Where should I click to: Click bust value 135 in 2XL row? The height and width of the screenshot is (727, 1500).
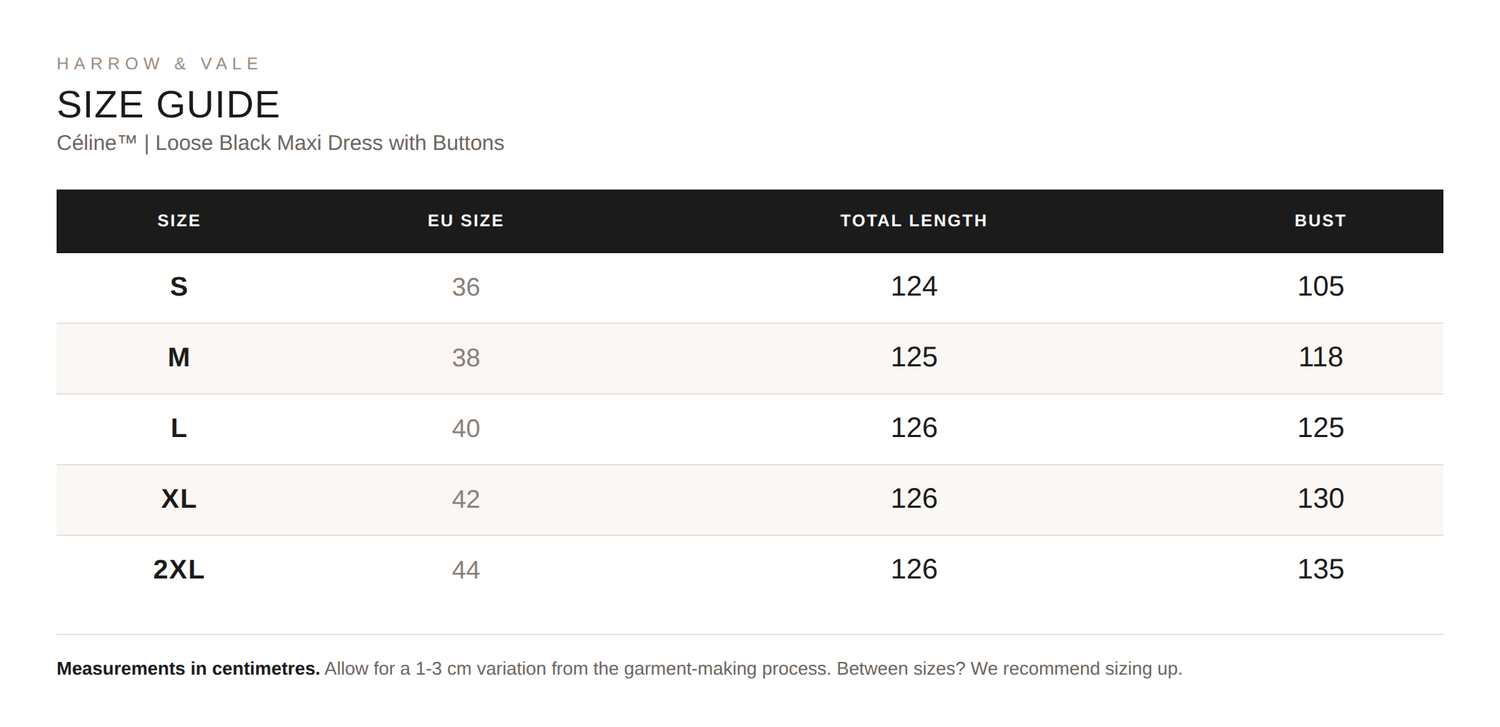[1320, 569]
